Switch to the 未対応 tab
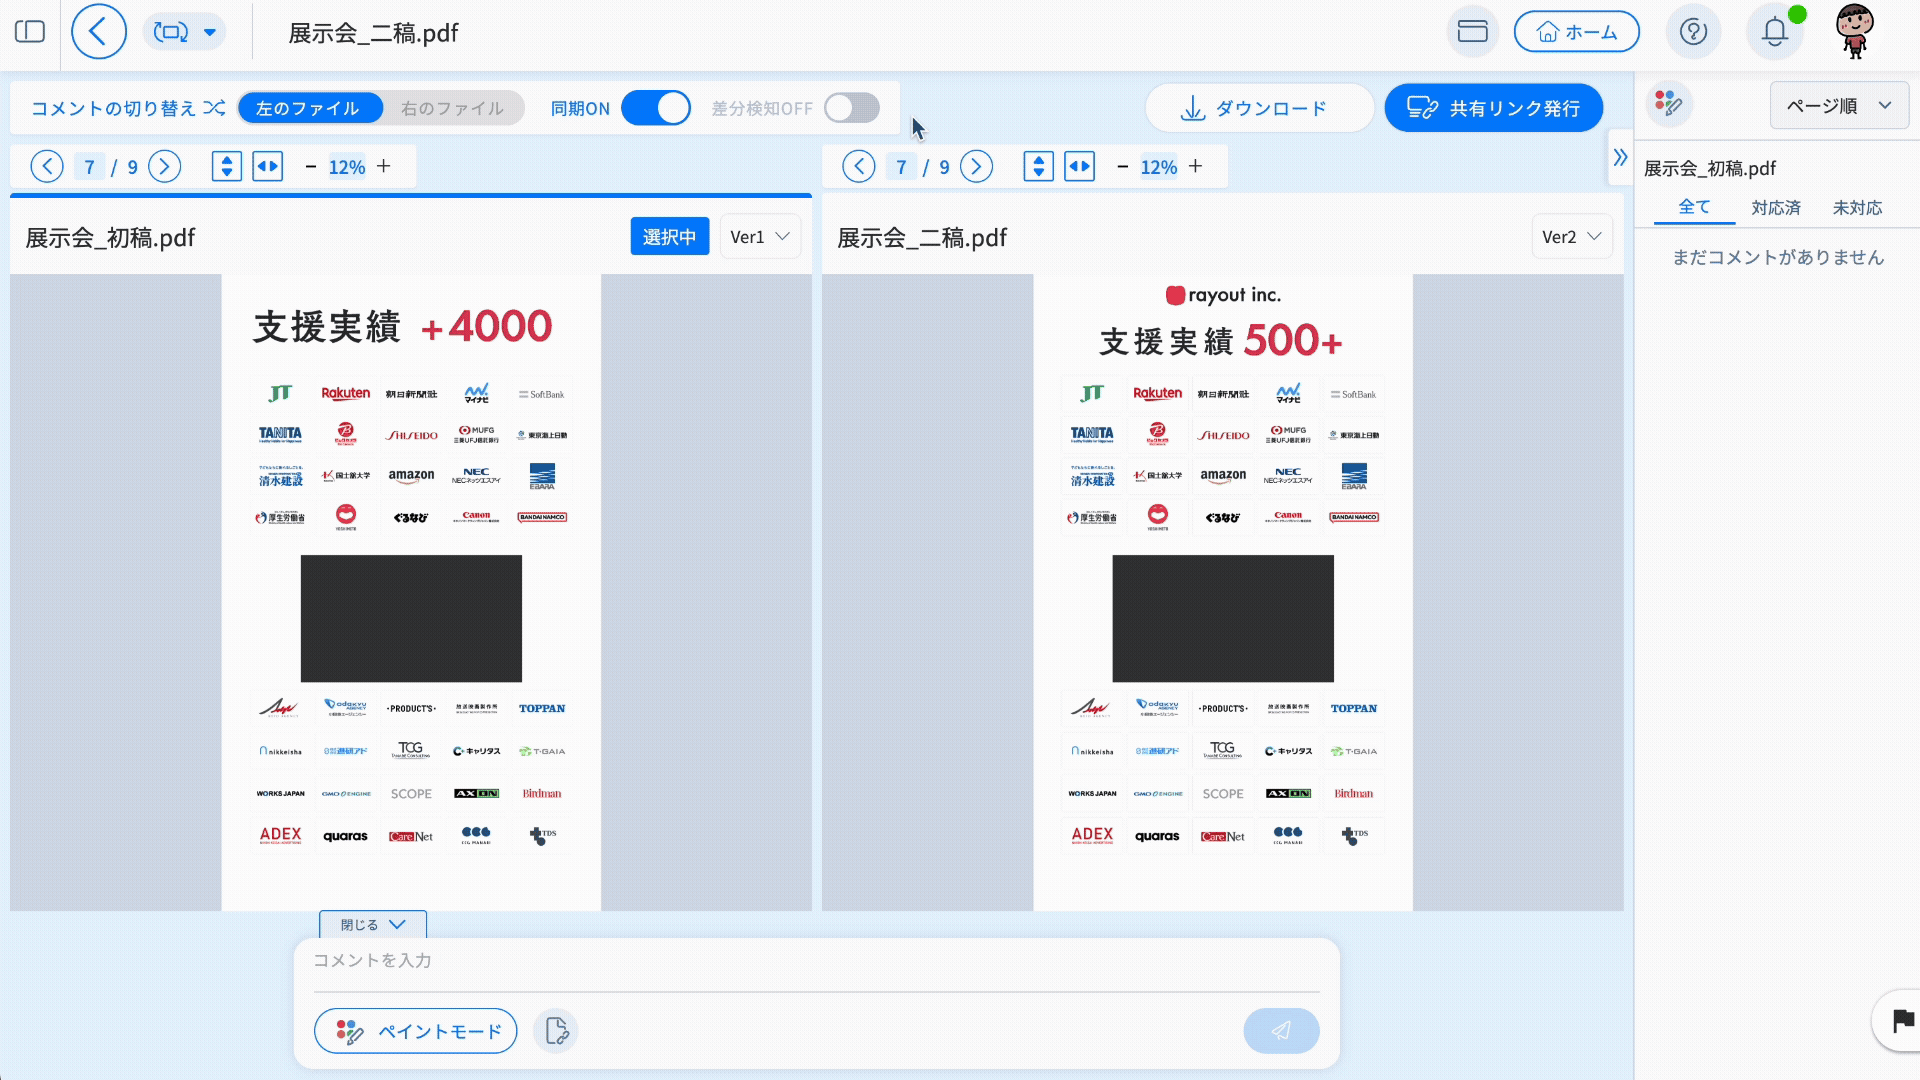The image size is (1920, 1080). (x=1857, y=208)
